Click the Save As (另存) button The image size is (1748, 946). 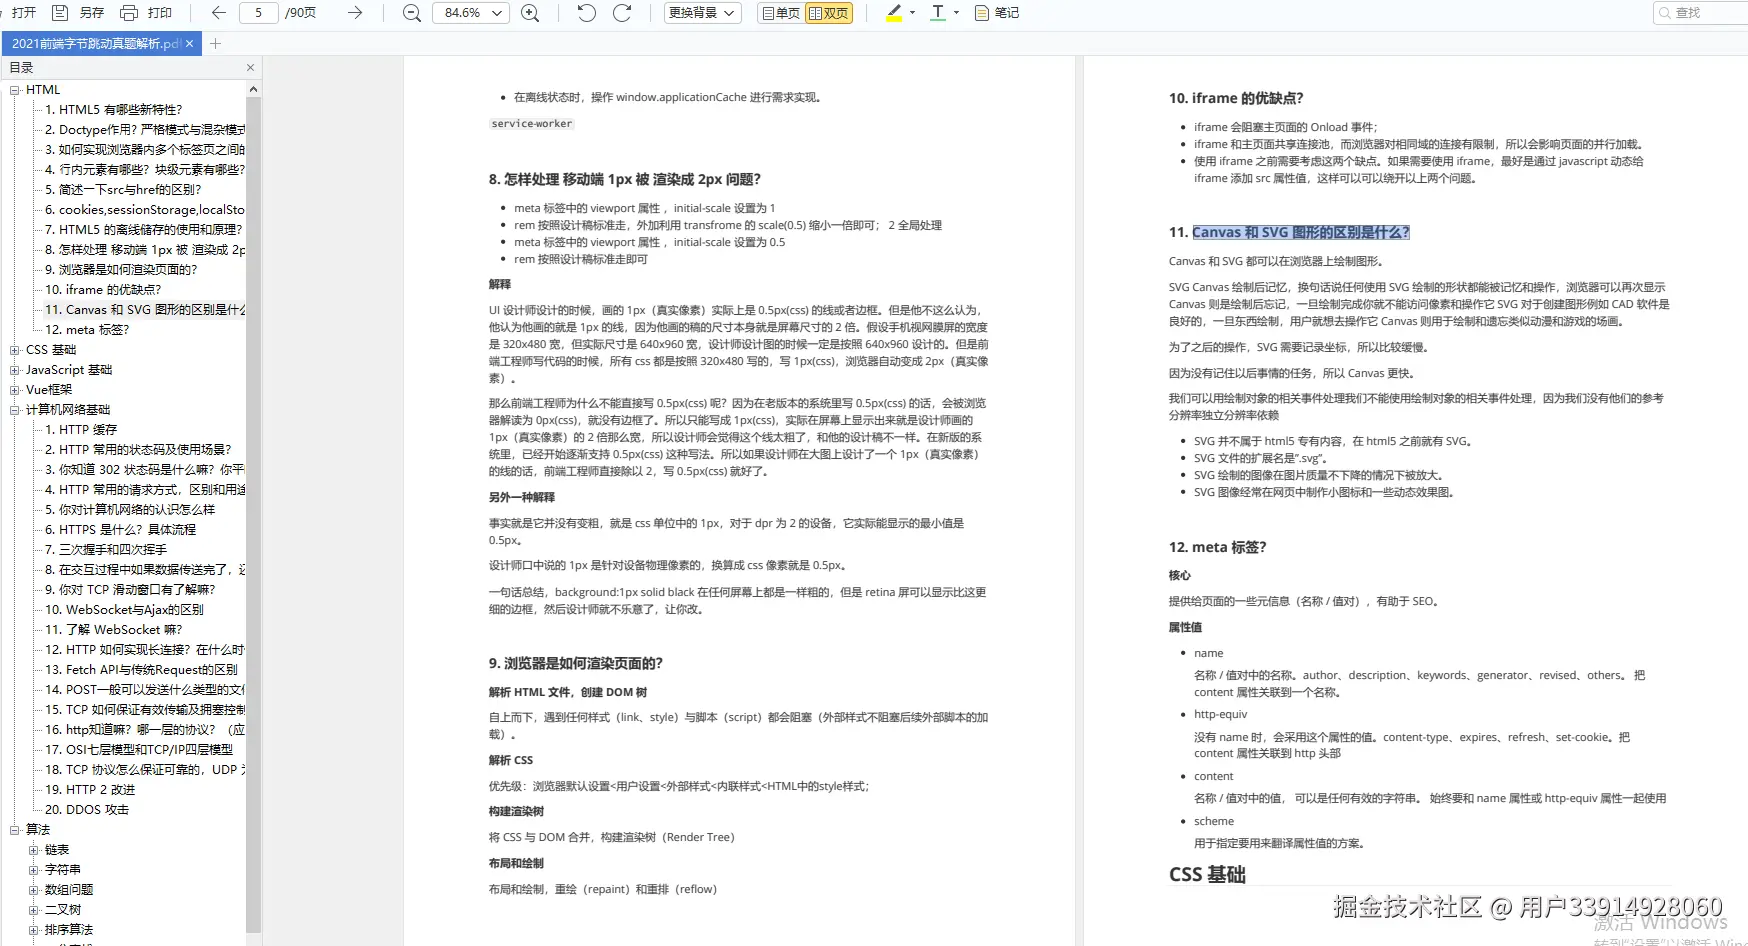pos(78,13)
